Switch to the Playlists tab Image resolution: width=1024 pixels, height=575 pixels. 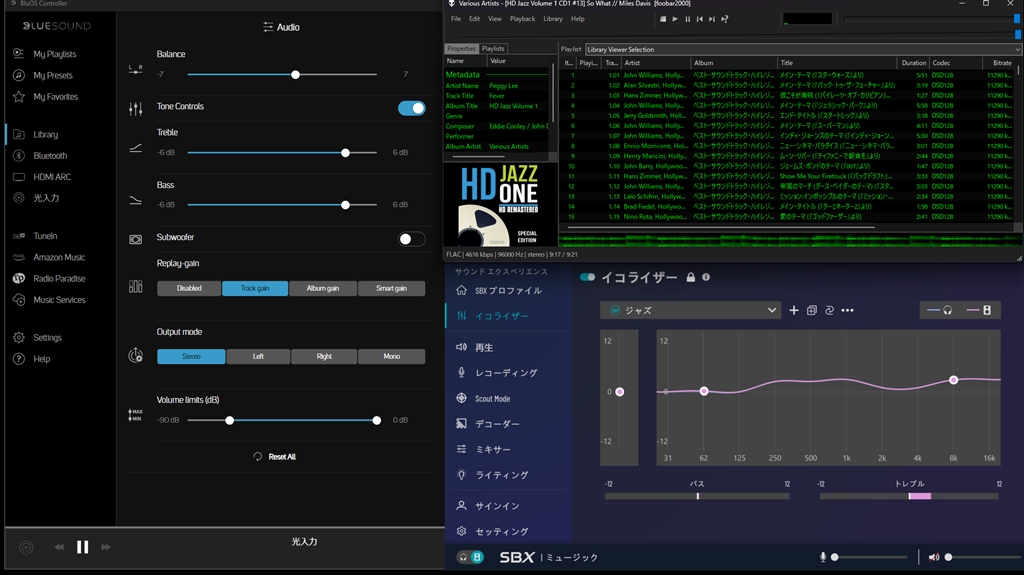(x=493, y=48)
